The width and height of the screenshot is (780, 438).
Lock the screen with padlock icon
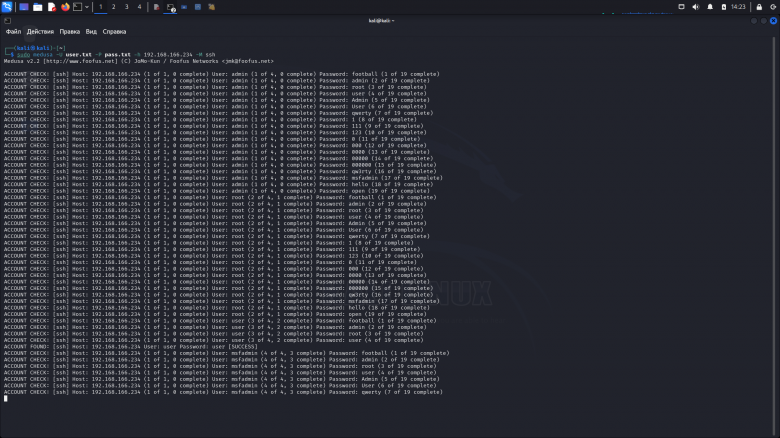[x=759, y=7]
